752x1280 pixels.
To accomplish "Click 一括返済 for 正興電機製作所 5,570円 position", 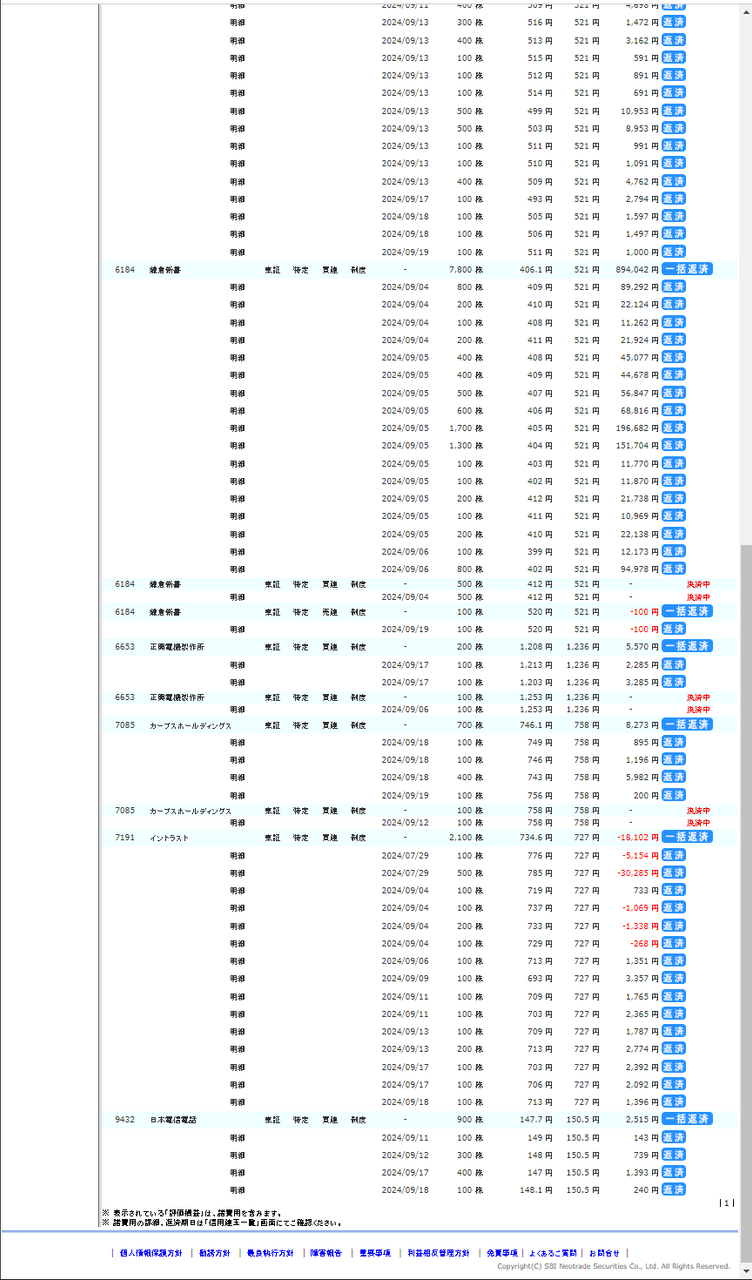I will pos(687,647).
